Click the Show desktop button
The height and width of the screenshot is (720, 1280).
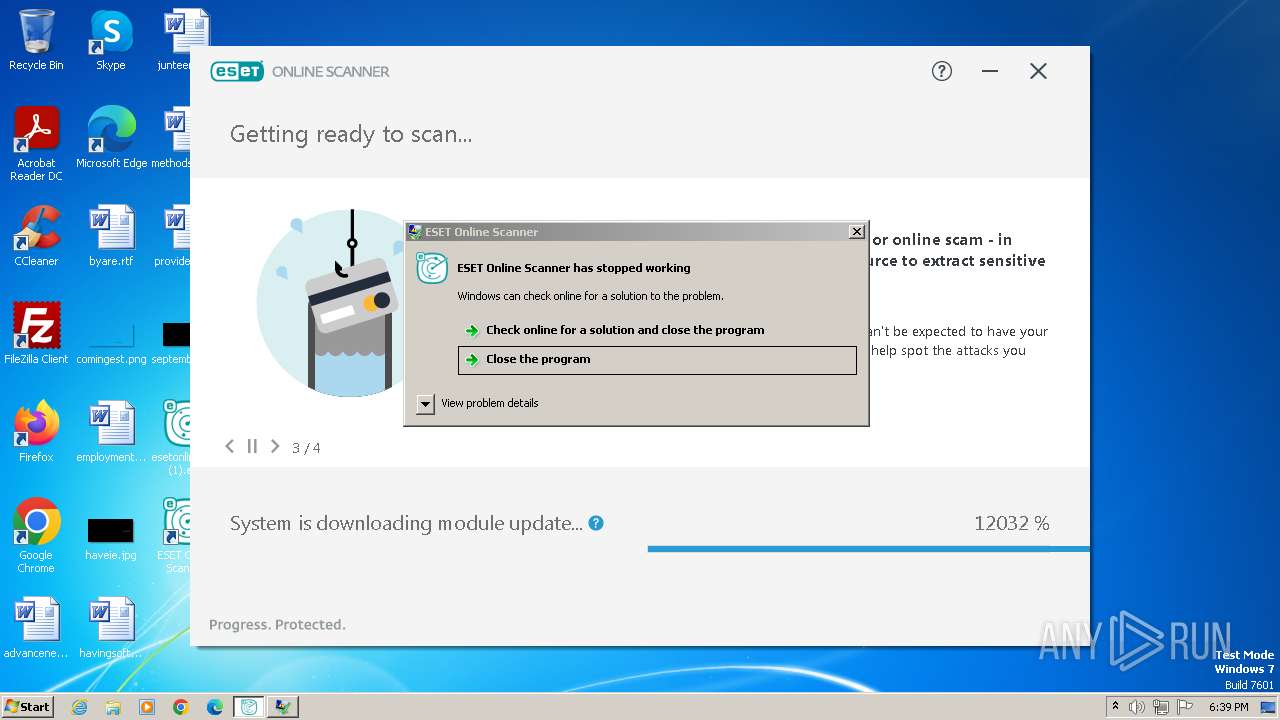pos(1269,707)
